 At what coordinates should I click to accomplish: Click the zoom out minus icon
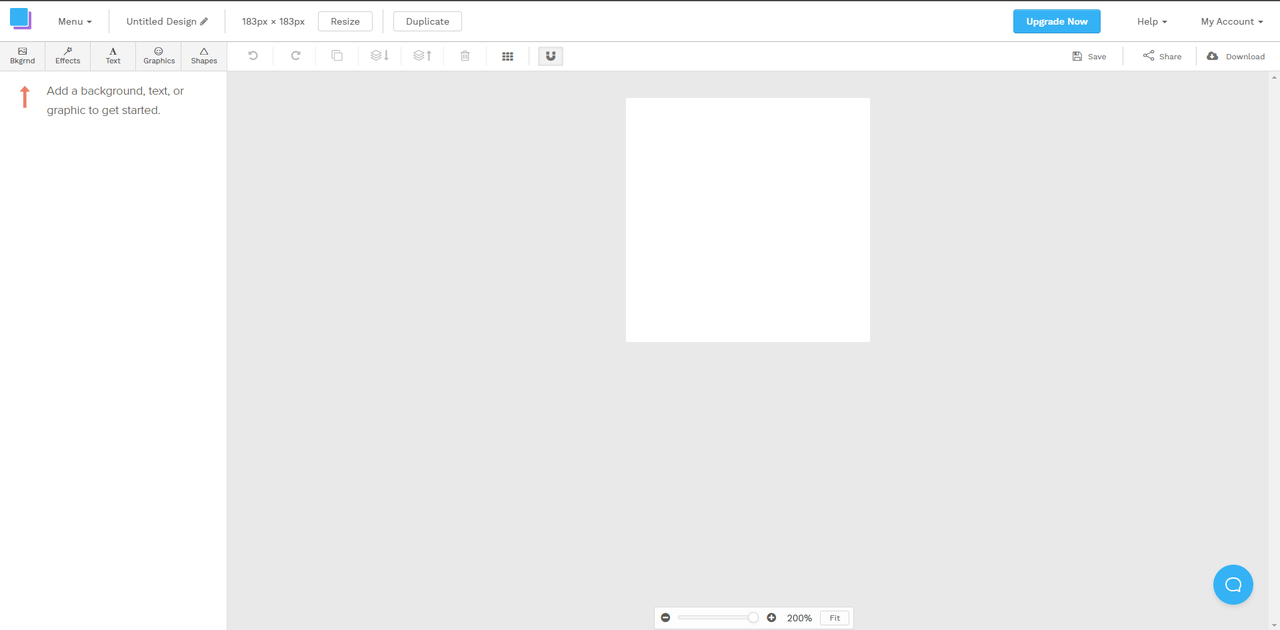[x=666, y=618]
